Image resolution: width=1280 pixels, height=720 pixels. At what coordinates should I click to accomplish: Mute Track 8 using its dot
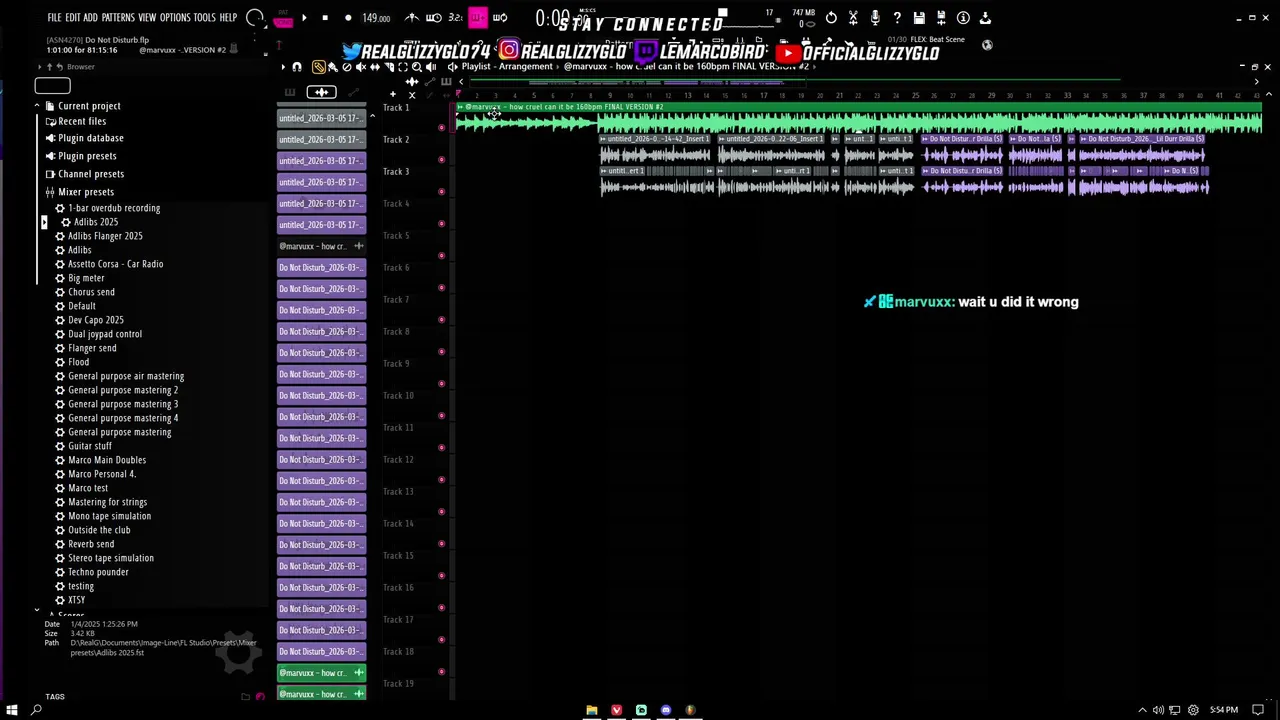tap(442, 351)
